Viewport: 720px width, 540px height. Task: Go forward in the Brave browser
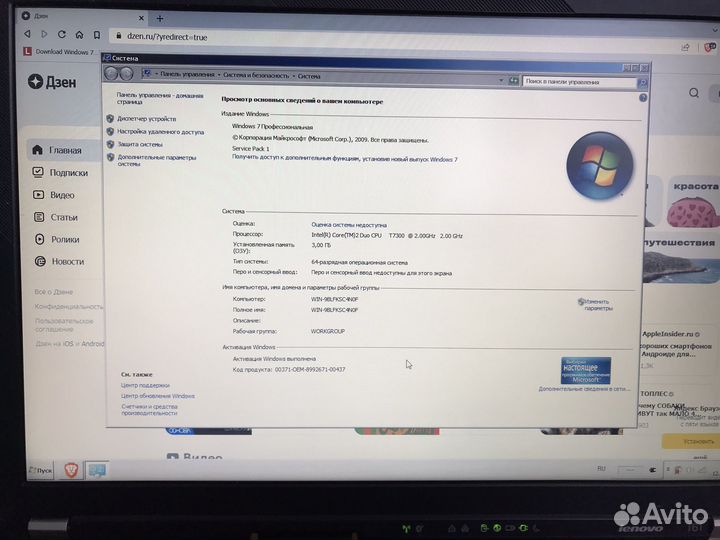tap(44, 34)
